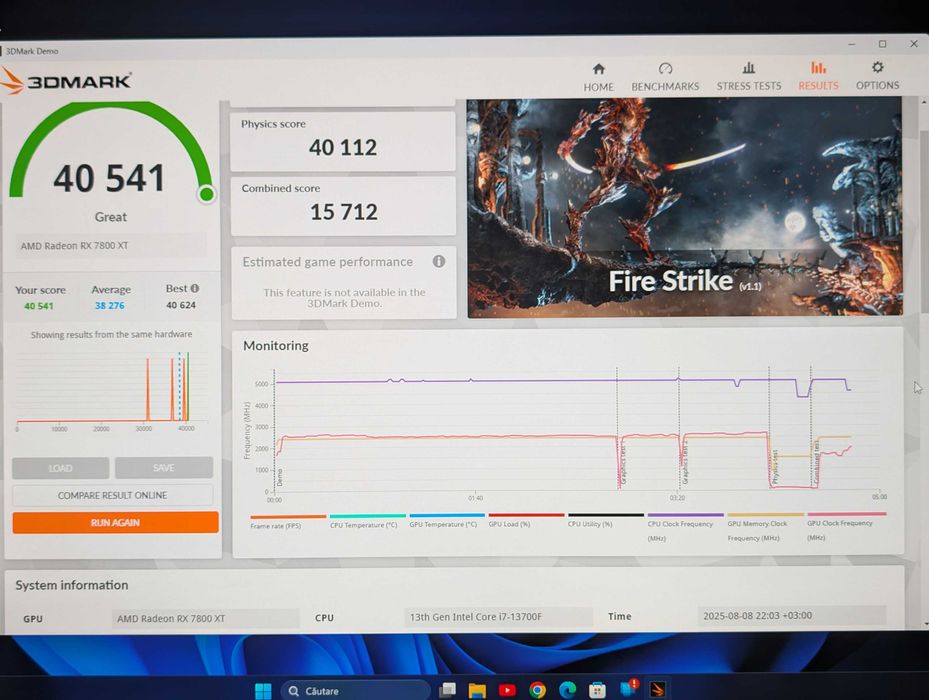Open Options gear icon
Viewport: 929px width, 700px height.
pos(877,67)
